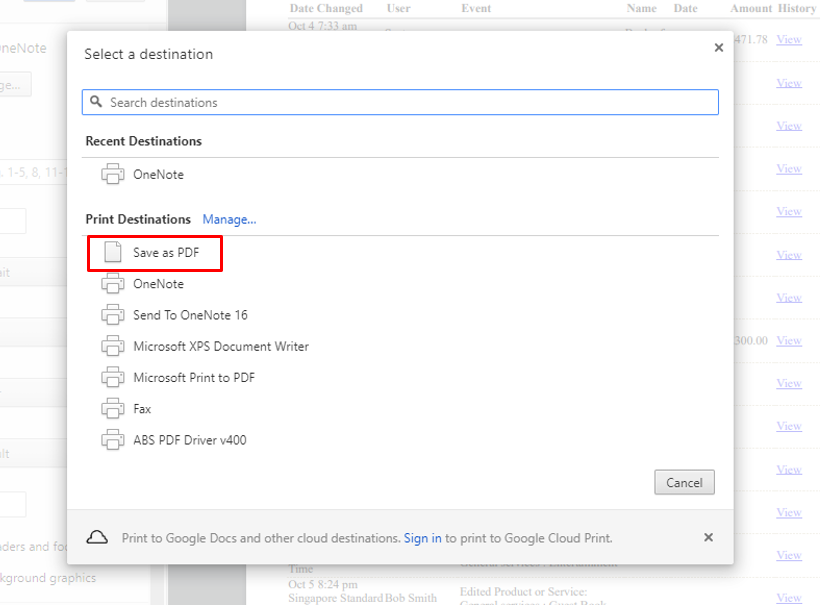
Task: Follow the Sign in link
Action: tap(422, 538)
